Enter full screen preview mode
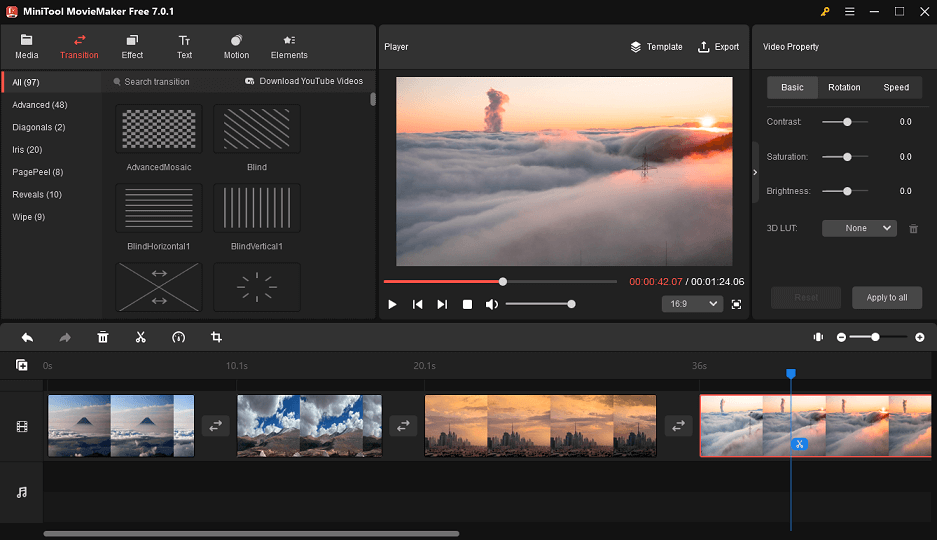Screen dimensions: 937x540 [x=736, y=304]
